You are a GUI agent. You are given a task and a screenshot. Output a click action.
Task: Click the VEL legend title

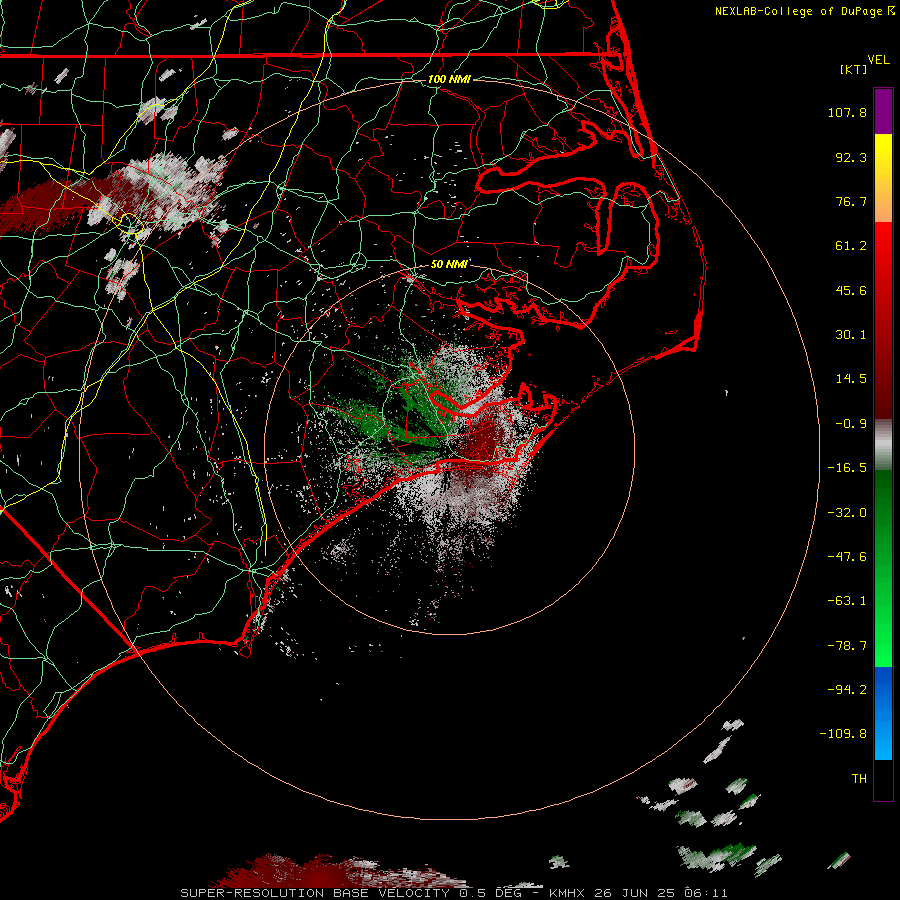pos(878,60)
